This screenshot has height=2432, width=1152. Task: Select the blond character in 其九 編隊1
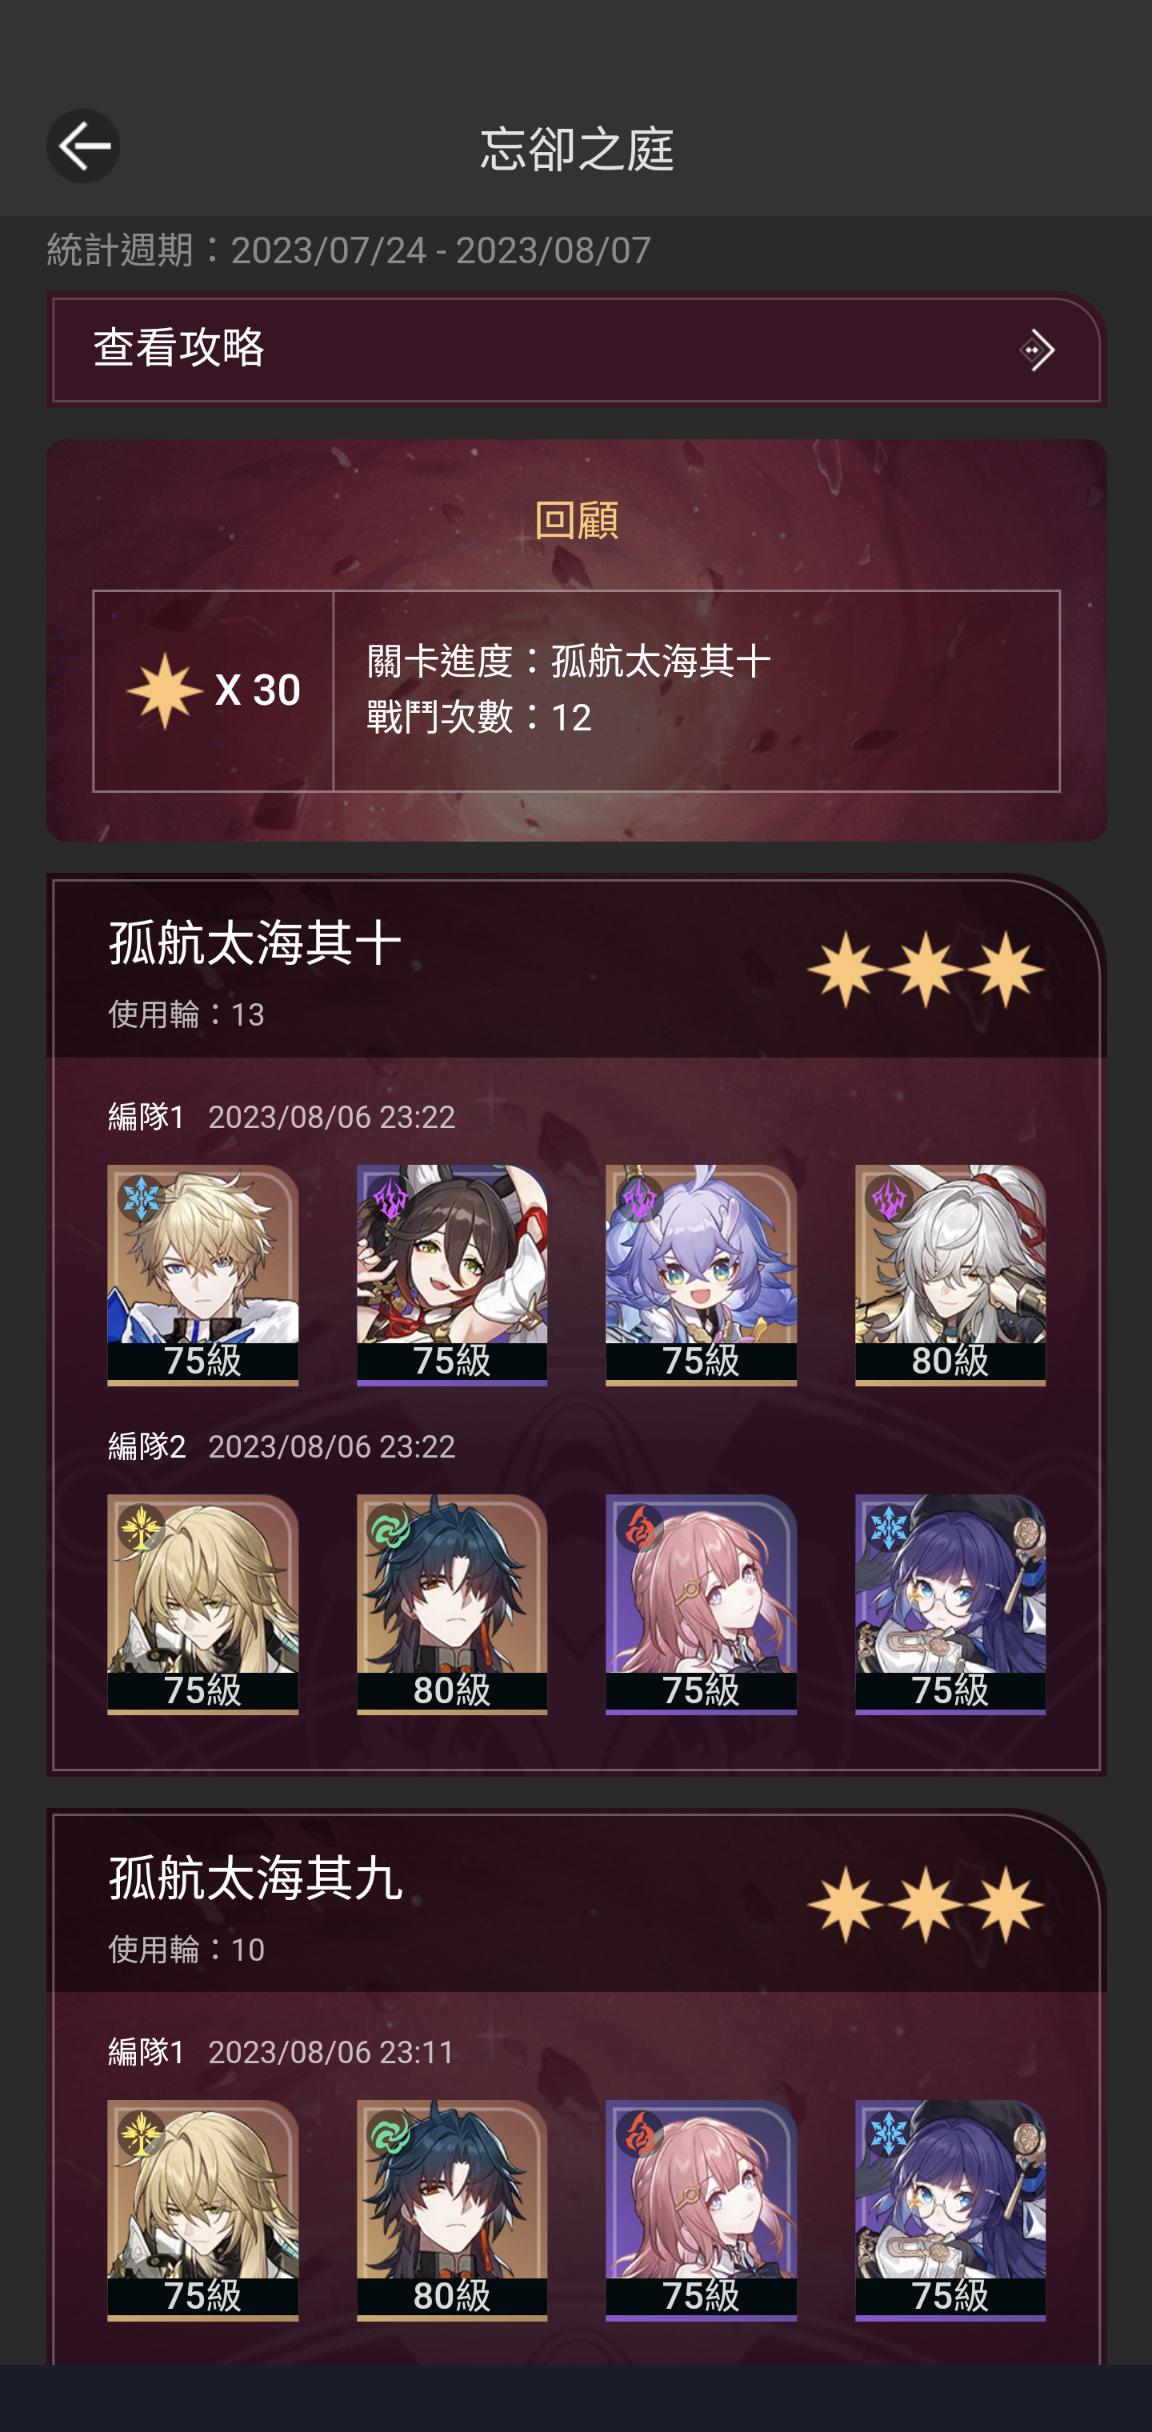[203, 2210]
